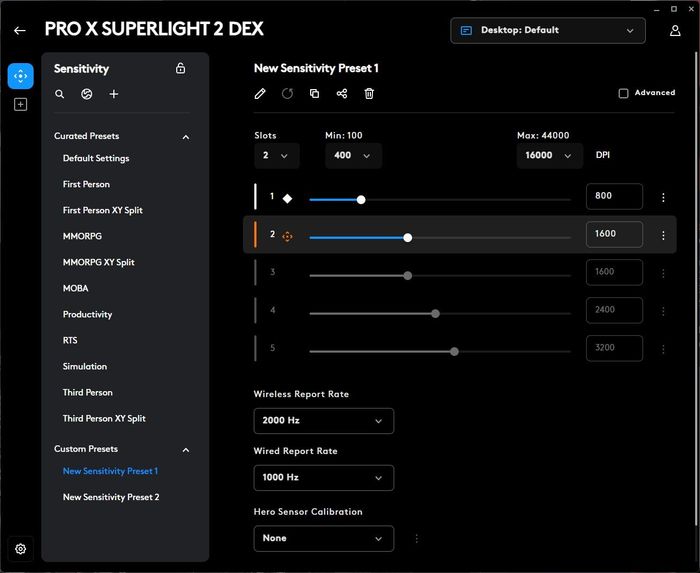700x573 pixels.
Task: Reset the preset with the circular arrow
Action: click(288, 94)
